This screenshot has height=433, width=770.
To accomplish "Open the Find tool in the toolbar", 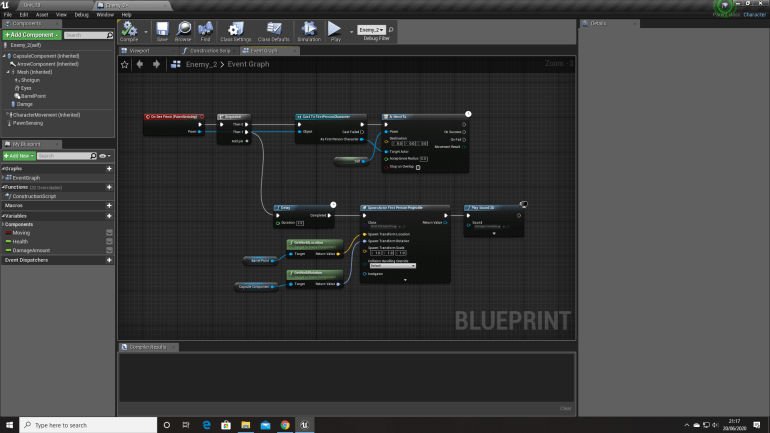I will coord(205,31).
